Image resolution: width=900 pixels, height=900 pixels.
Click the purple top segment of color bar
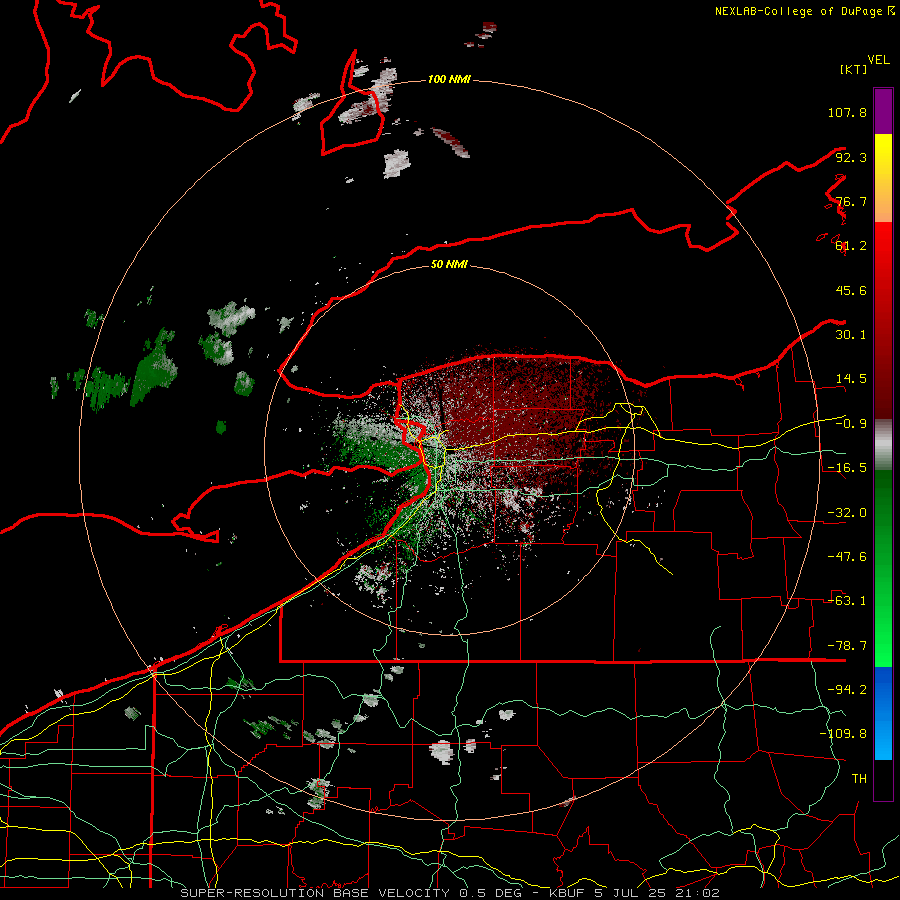tap(883, 111)
